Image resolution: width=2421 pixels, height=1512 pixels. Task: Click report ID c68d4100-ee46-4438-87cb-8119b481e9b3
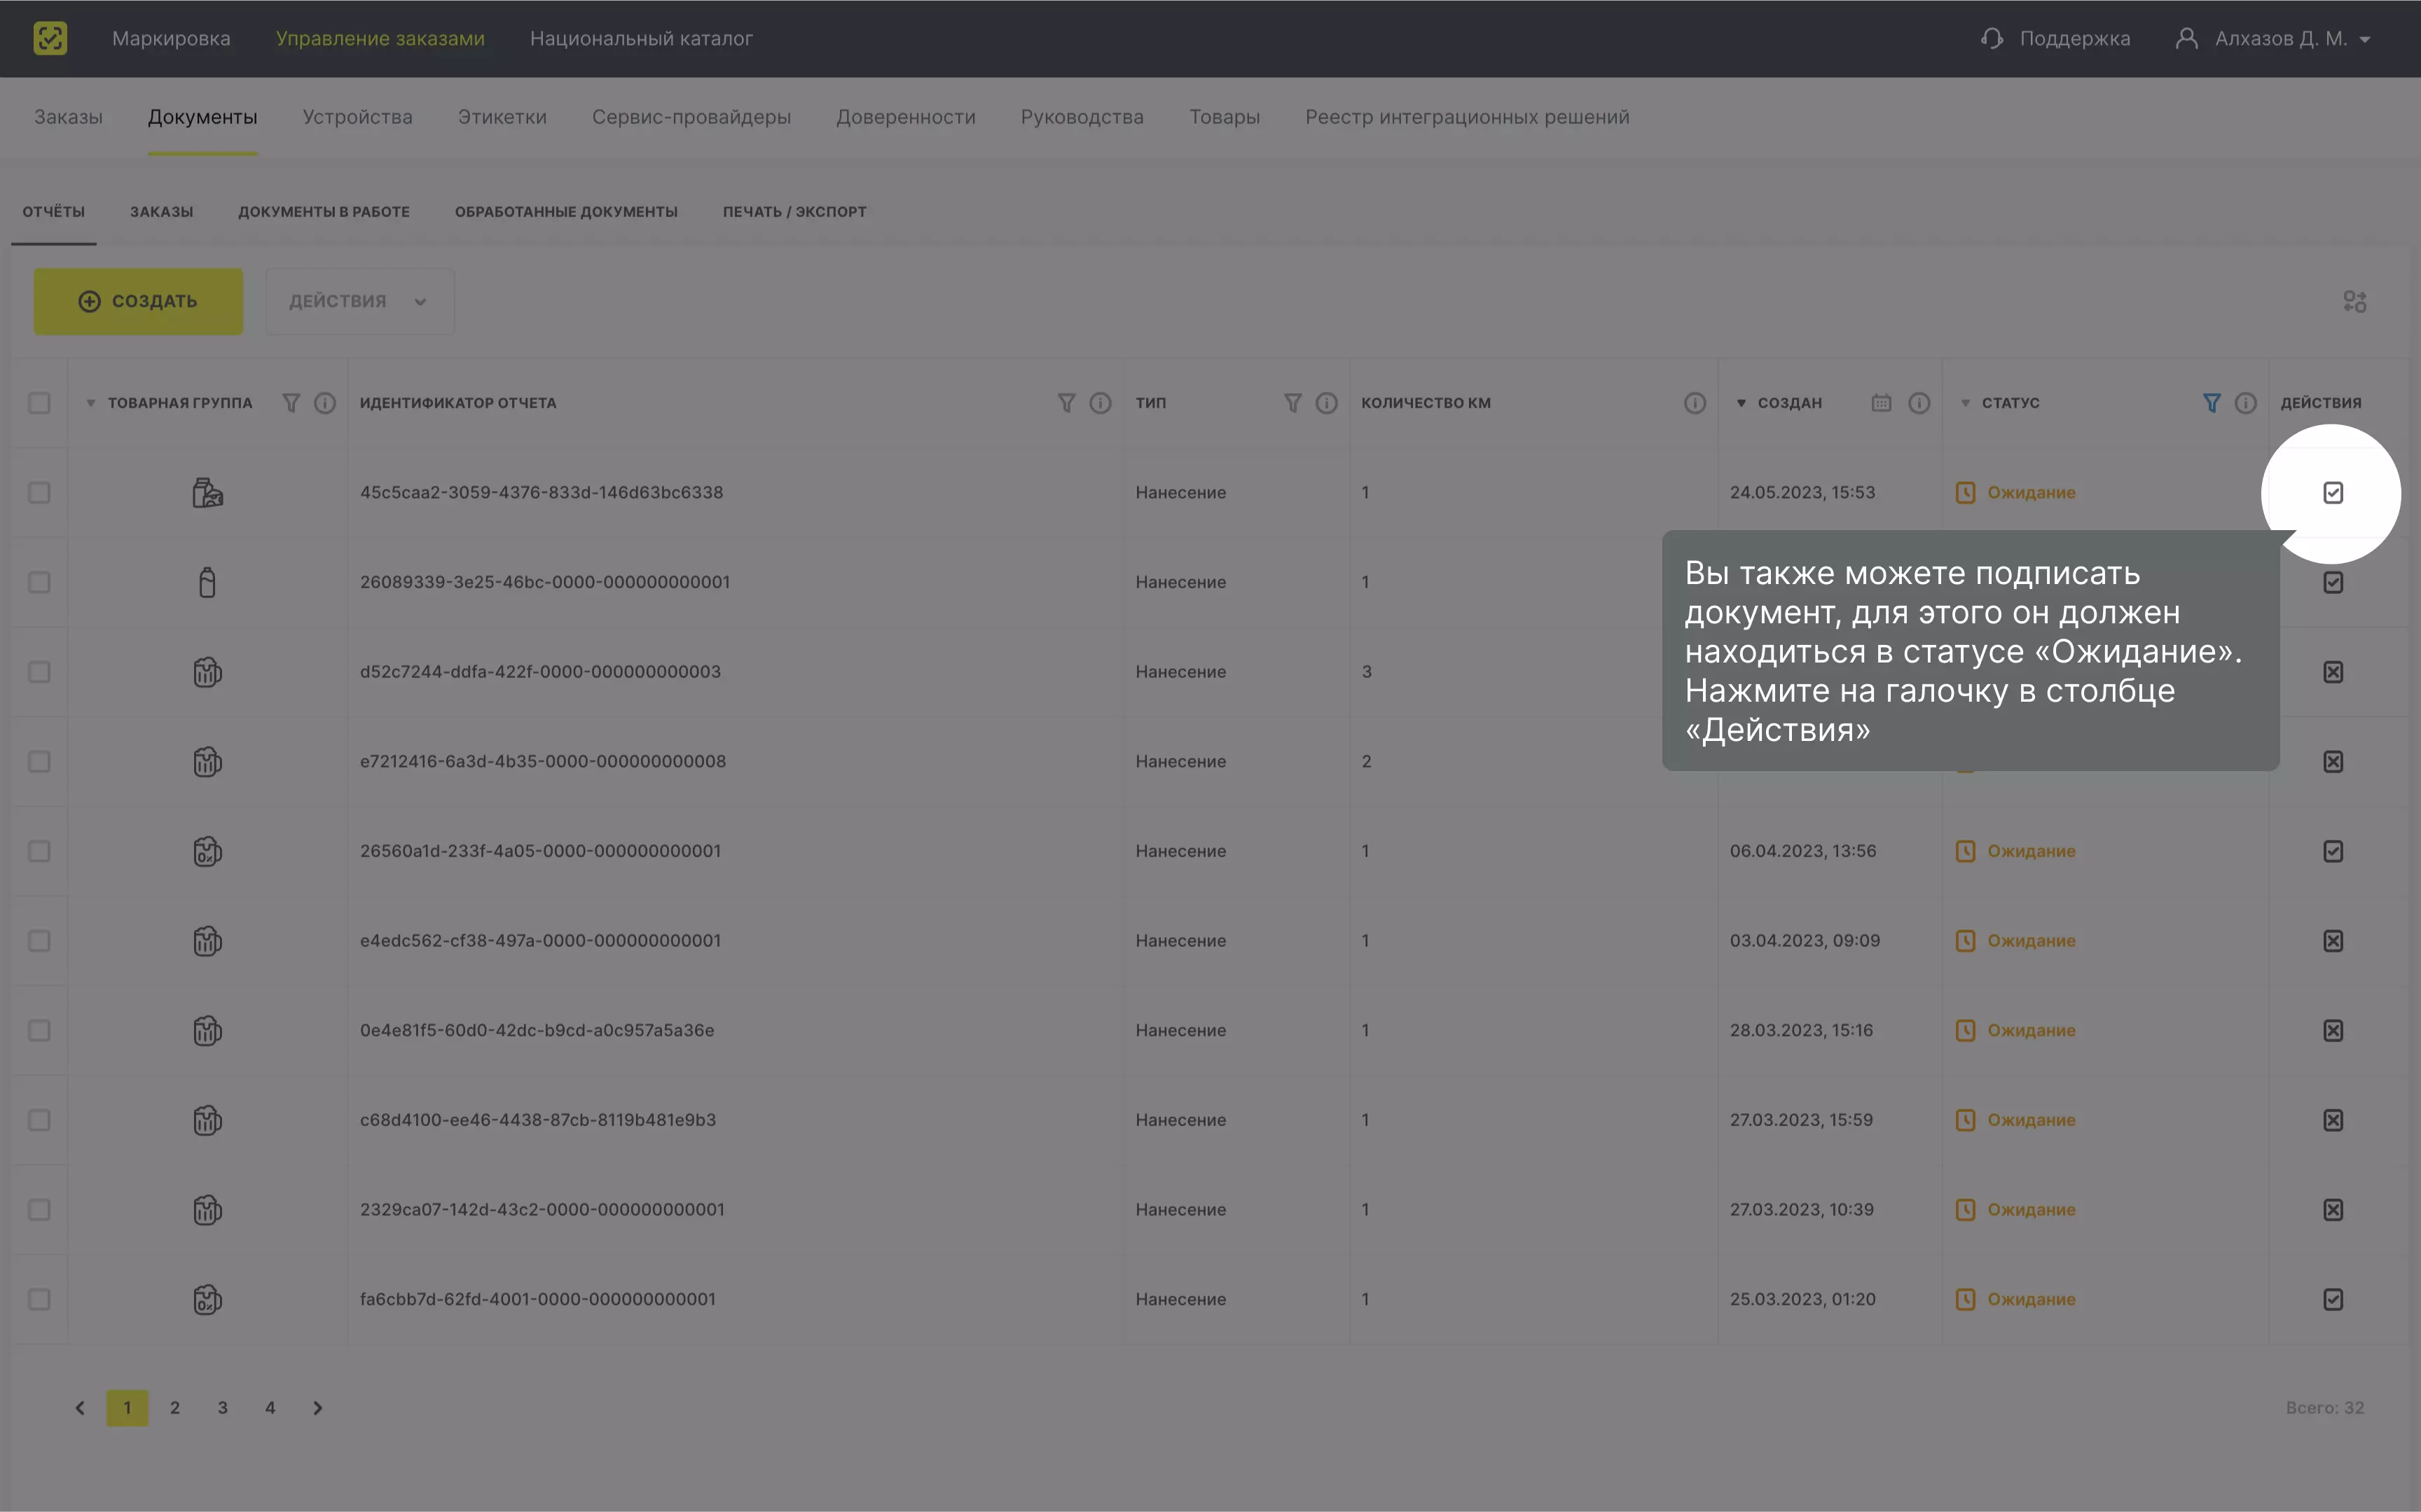pyautogui.click(x=538, y=1120)
